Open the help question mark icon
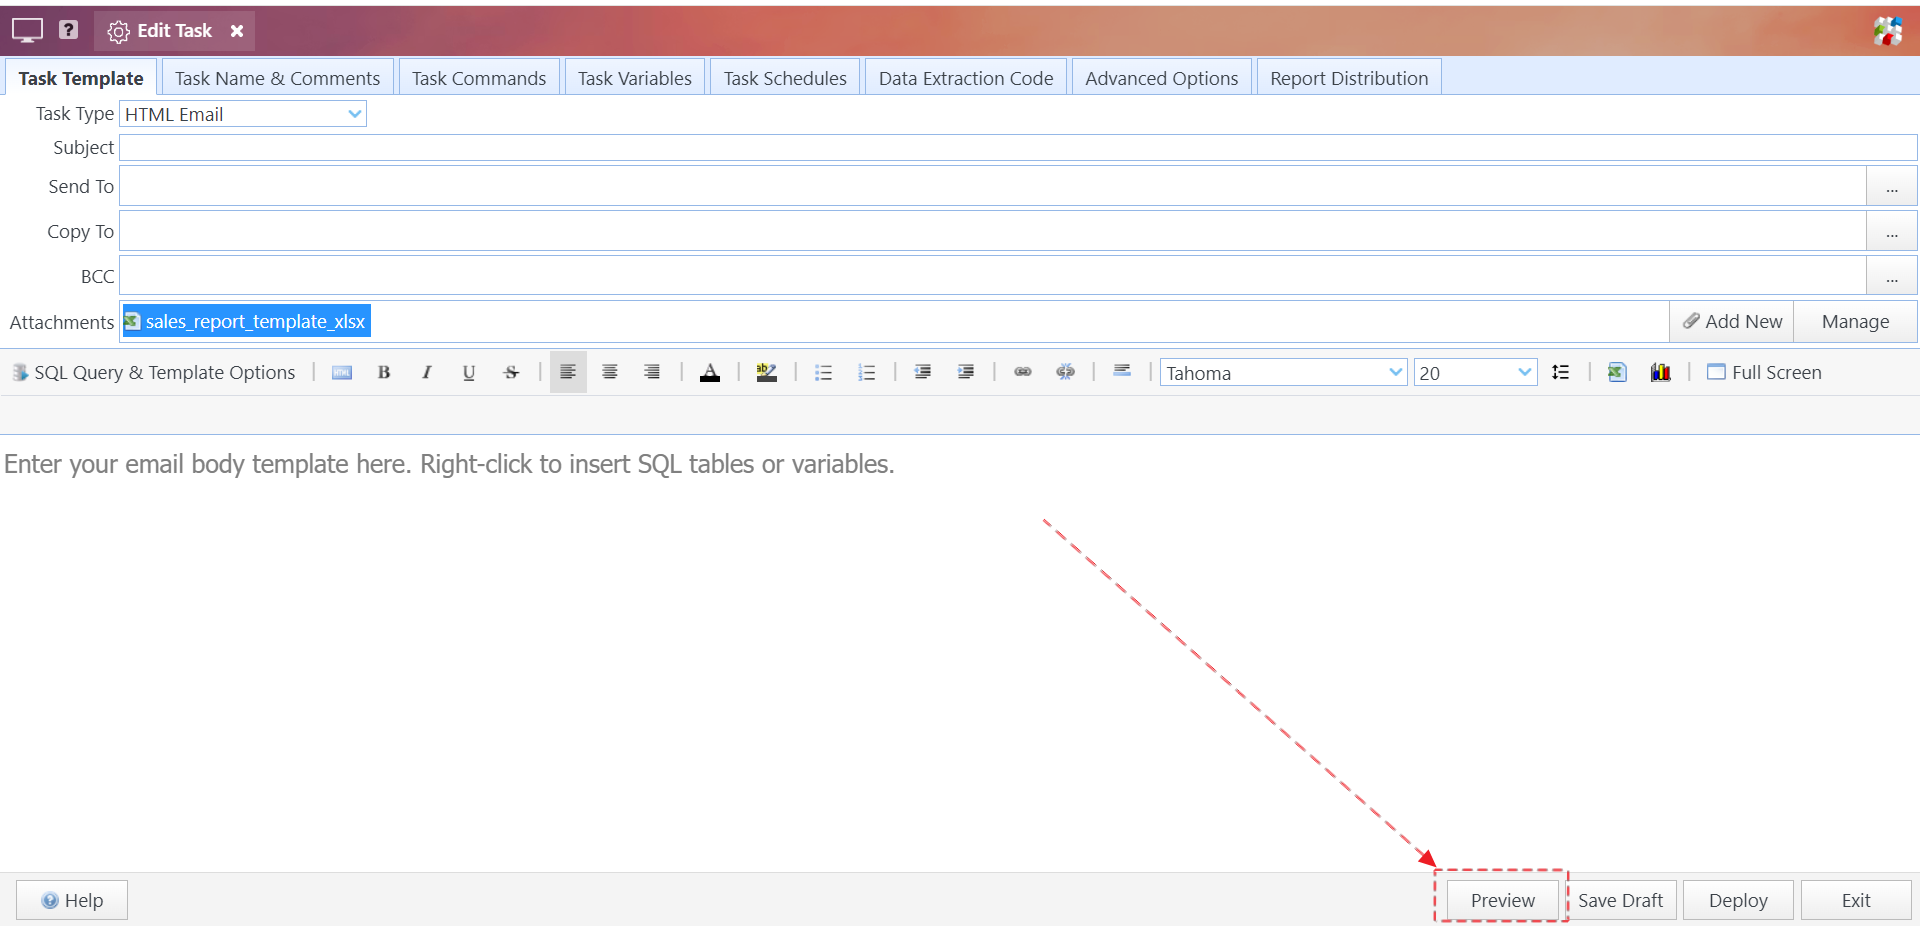1920x926 pixels. 68,30
